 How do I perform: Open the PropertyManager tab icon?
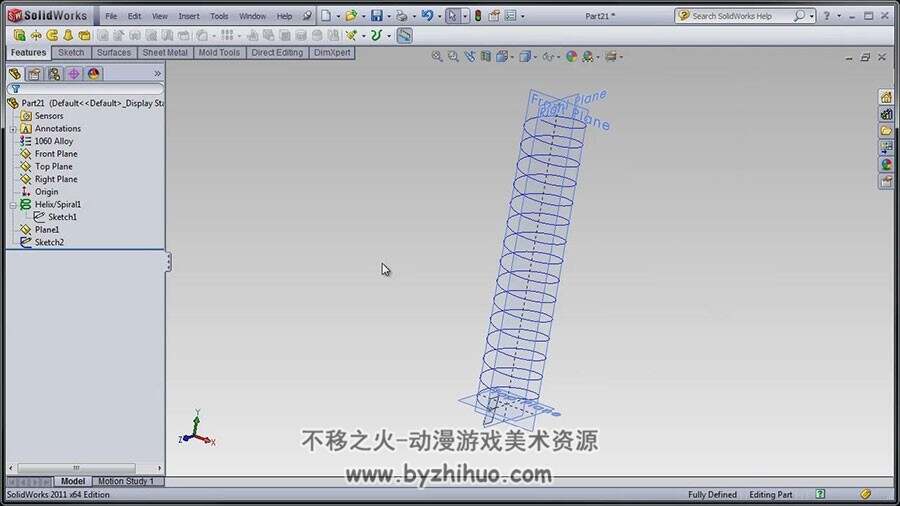(x=34, y=74)
